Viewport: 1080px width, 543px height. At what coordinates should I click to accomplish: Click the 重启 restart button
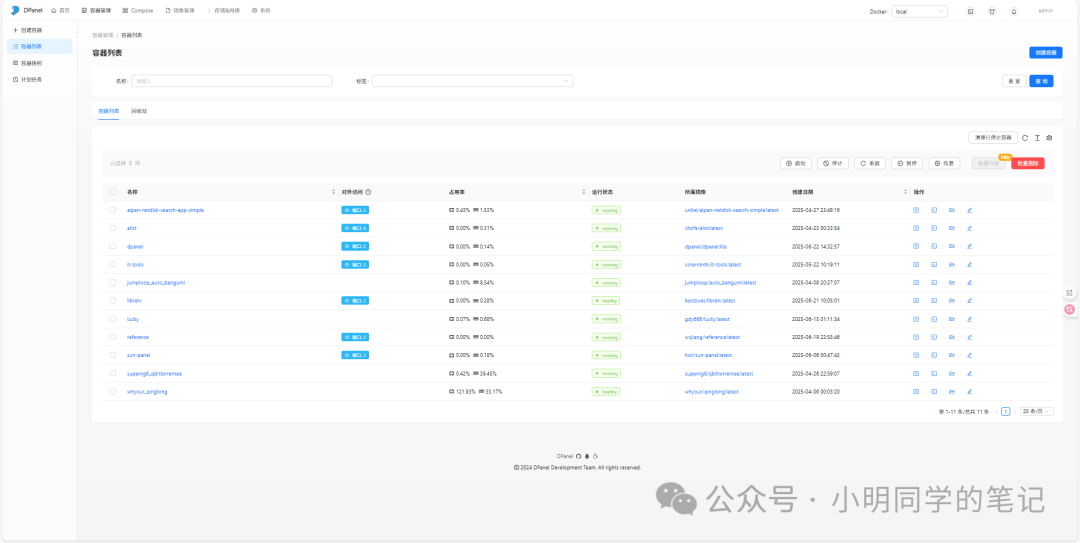pos(870,163)
